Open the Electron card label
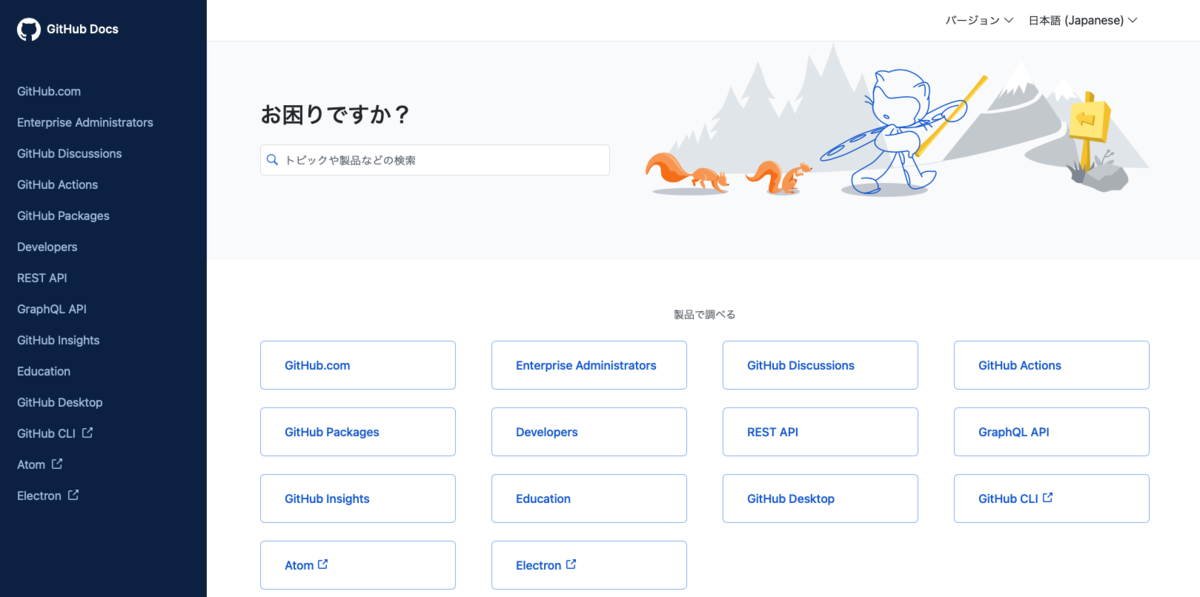1200x597 pixels. [x=538, y=565]
